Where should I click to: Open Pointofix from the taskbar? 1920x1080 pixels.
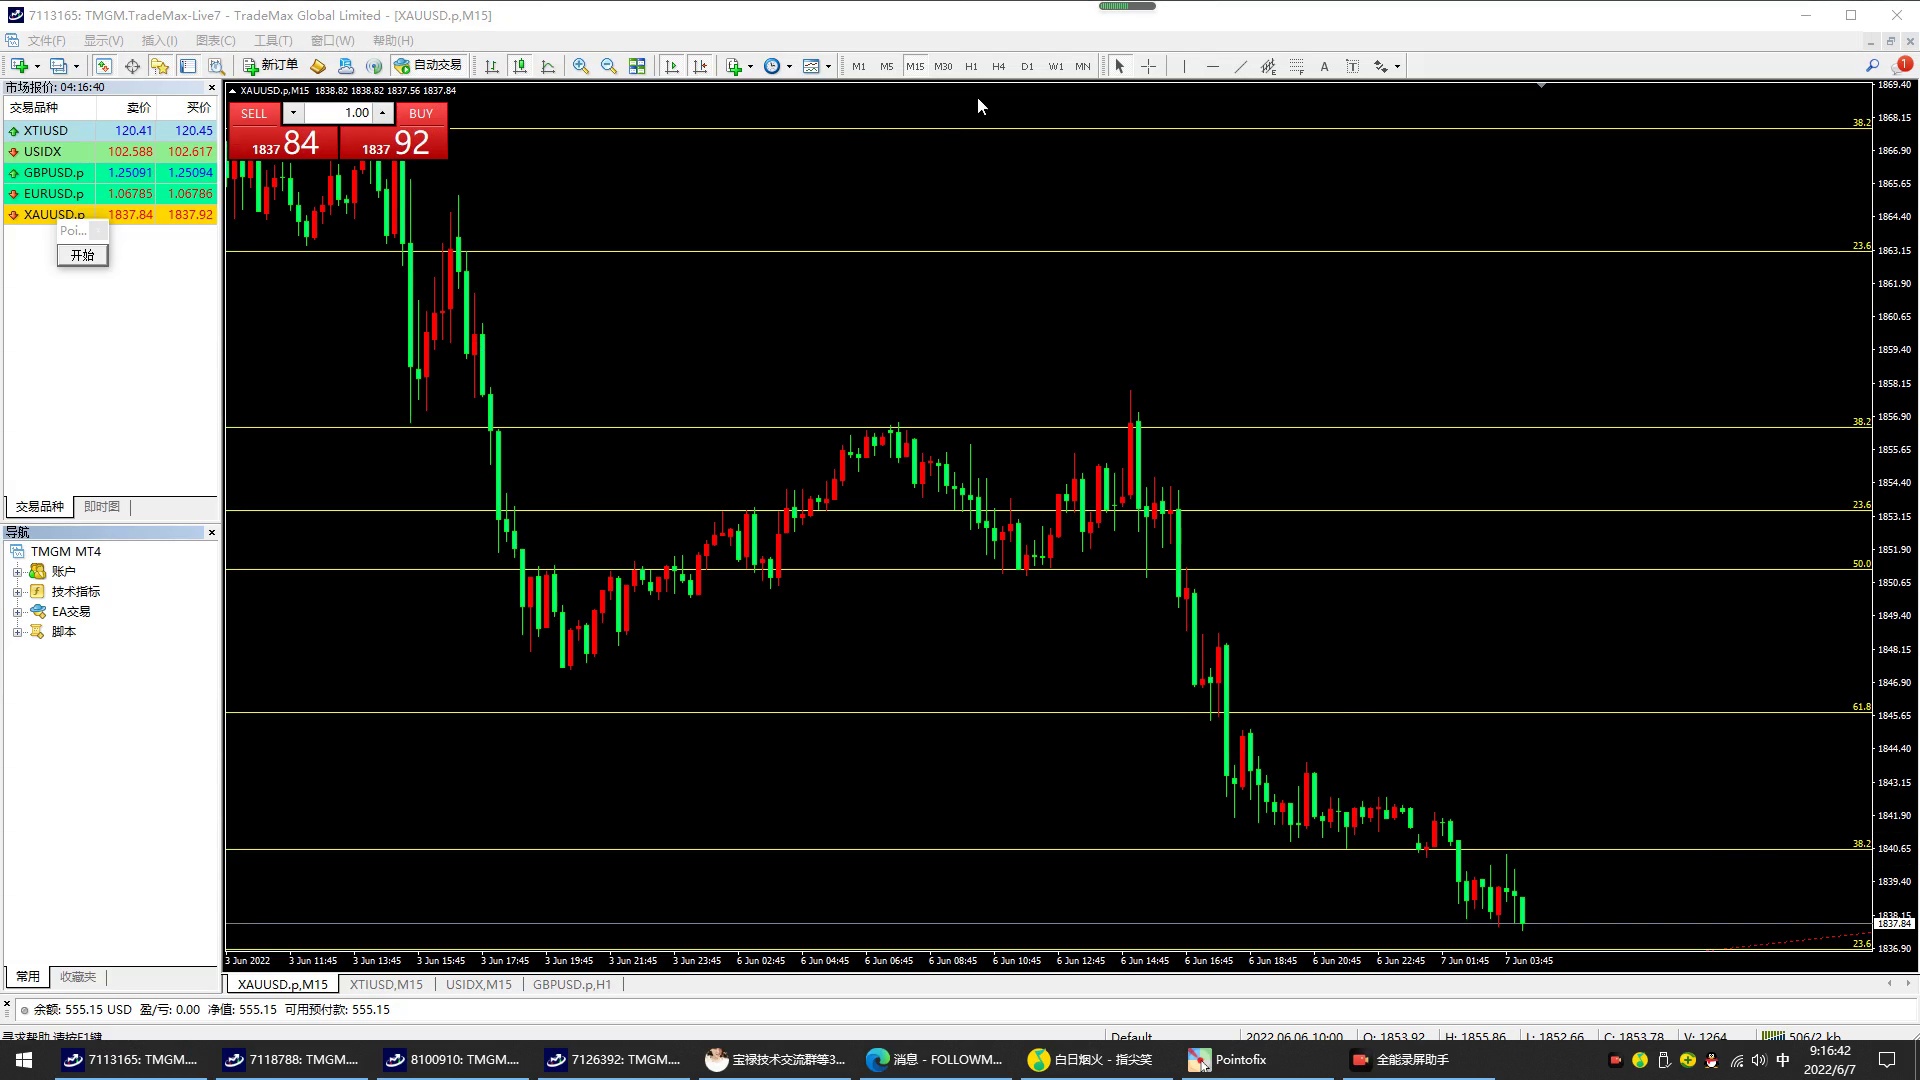pyautogui.click(x=1228, y=1060)
